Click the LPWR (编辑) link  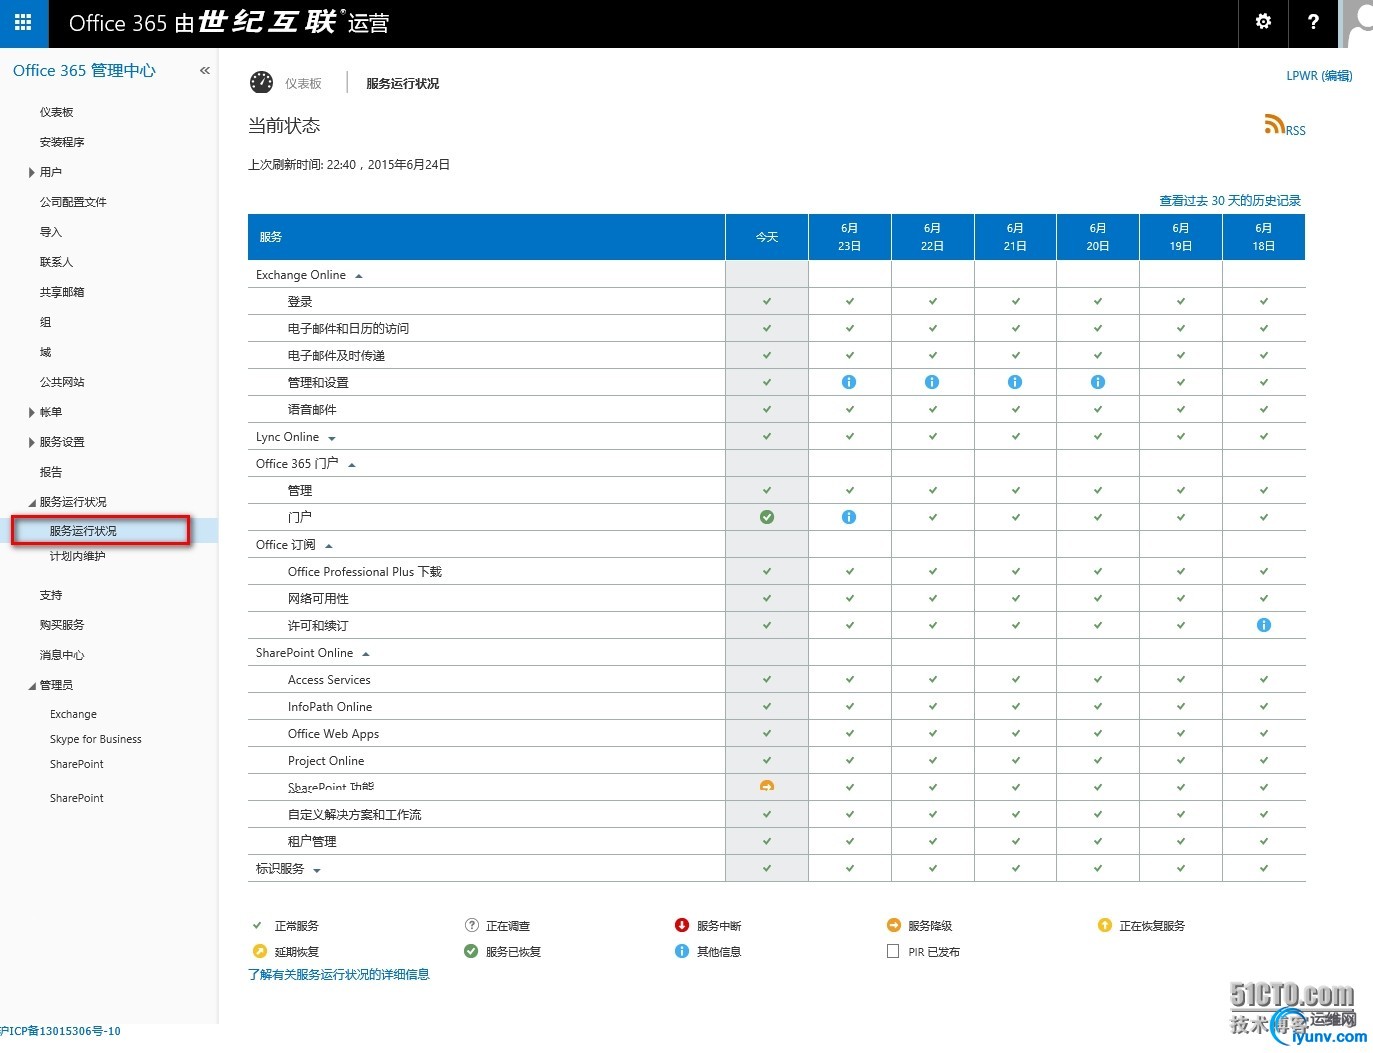point(1319,76)
